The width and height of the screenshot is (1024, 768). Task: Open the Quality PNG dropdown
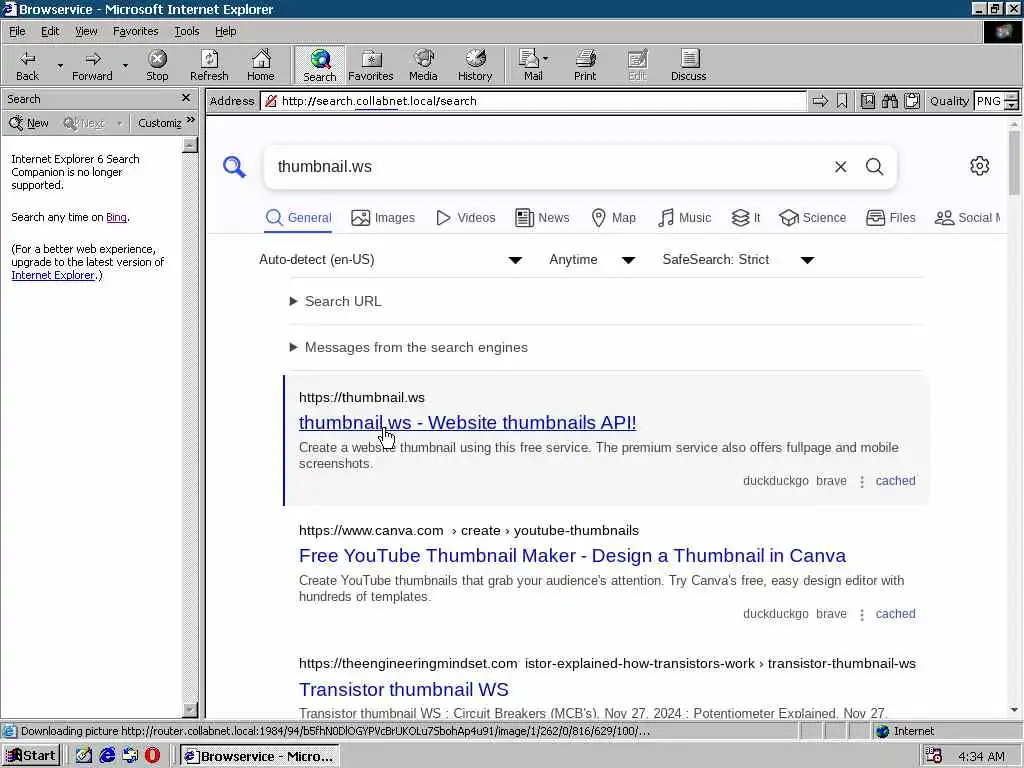click(x=1011, y=101)
